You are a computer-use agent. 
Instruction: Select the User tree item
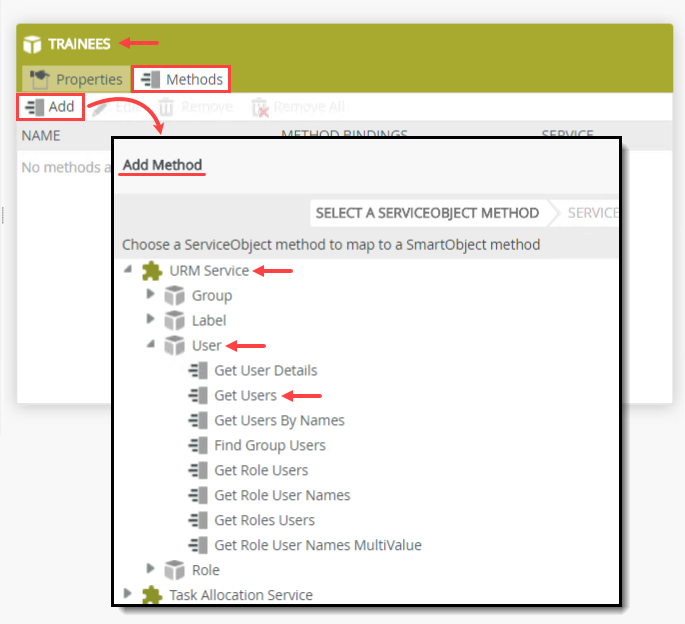point(207,346)
